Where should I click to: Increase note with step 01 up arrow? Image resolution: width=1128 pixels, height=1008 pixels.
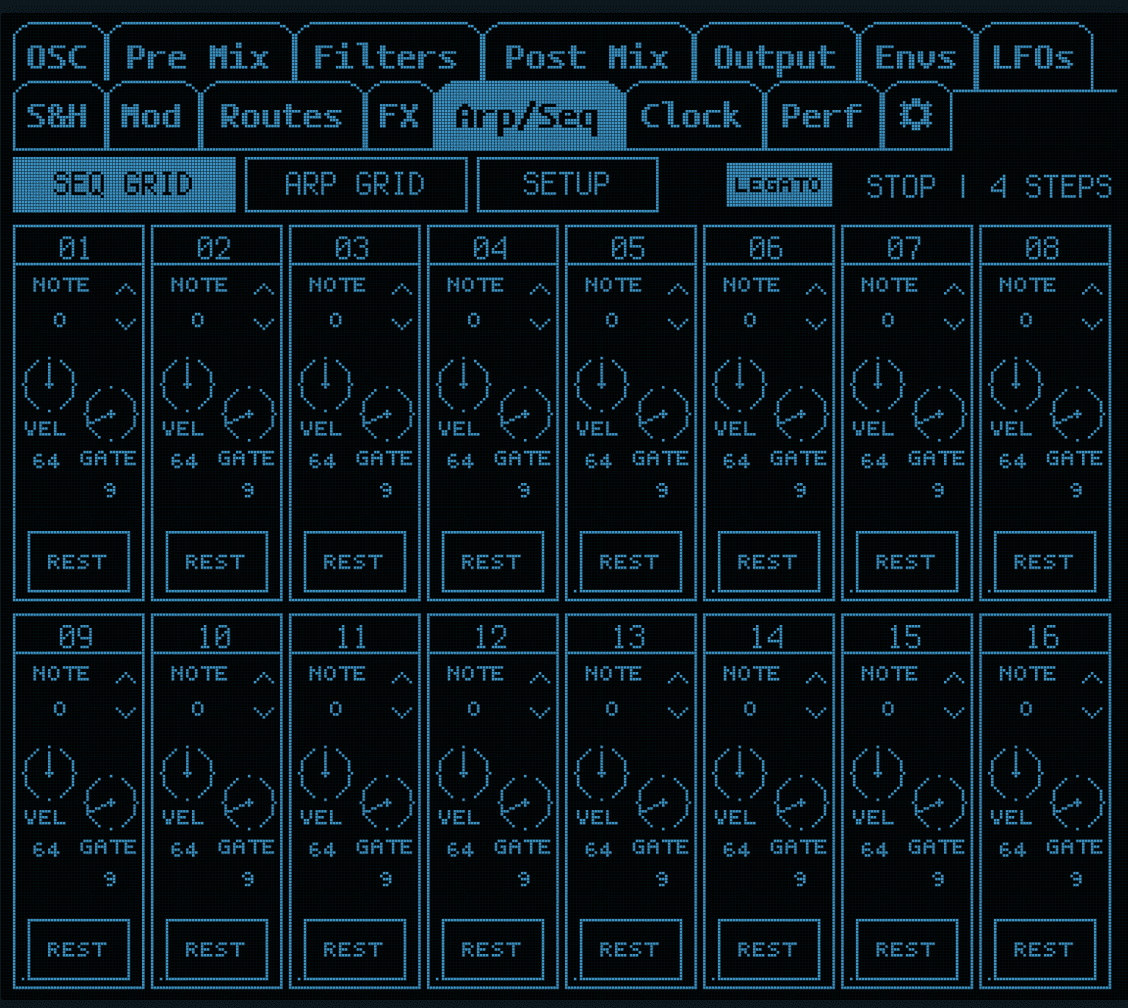[126, 290]
